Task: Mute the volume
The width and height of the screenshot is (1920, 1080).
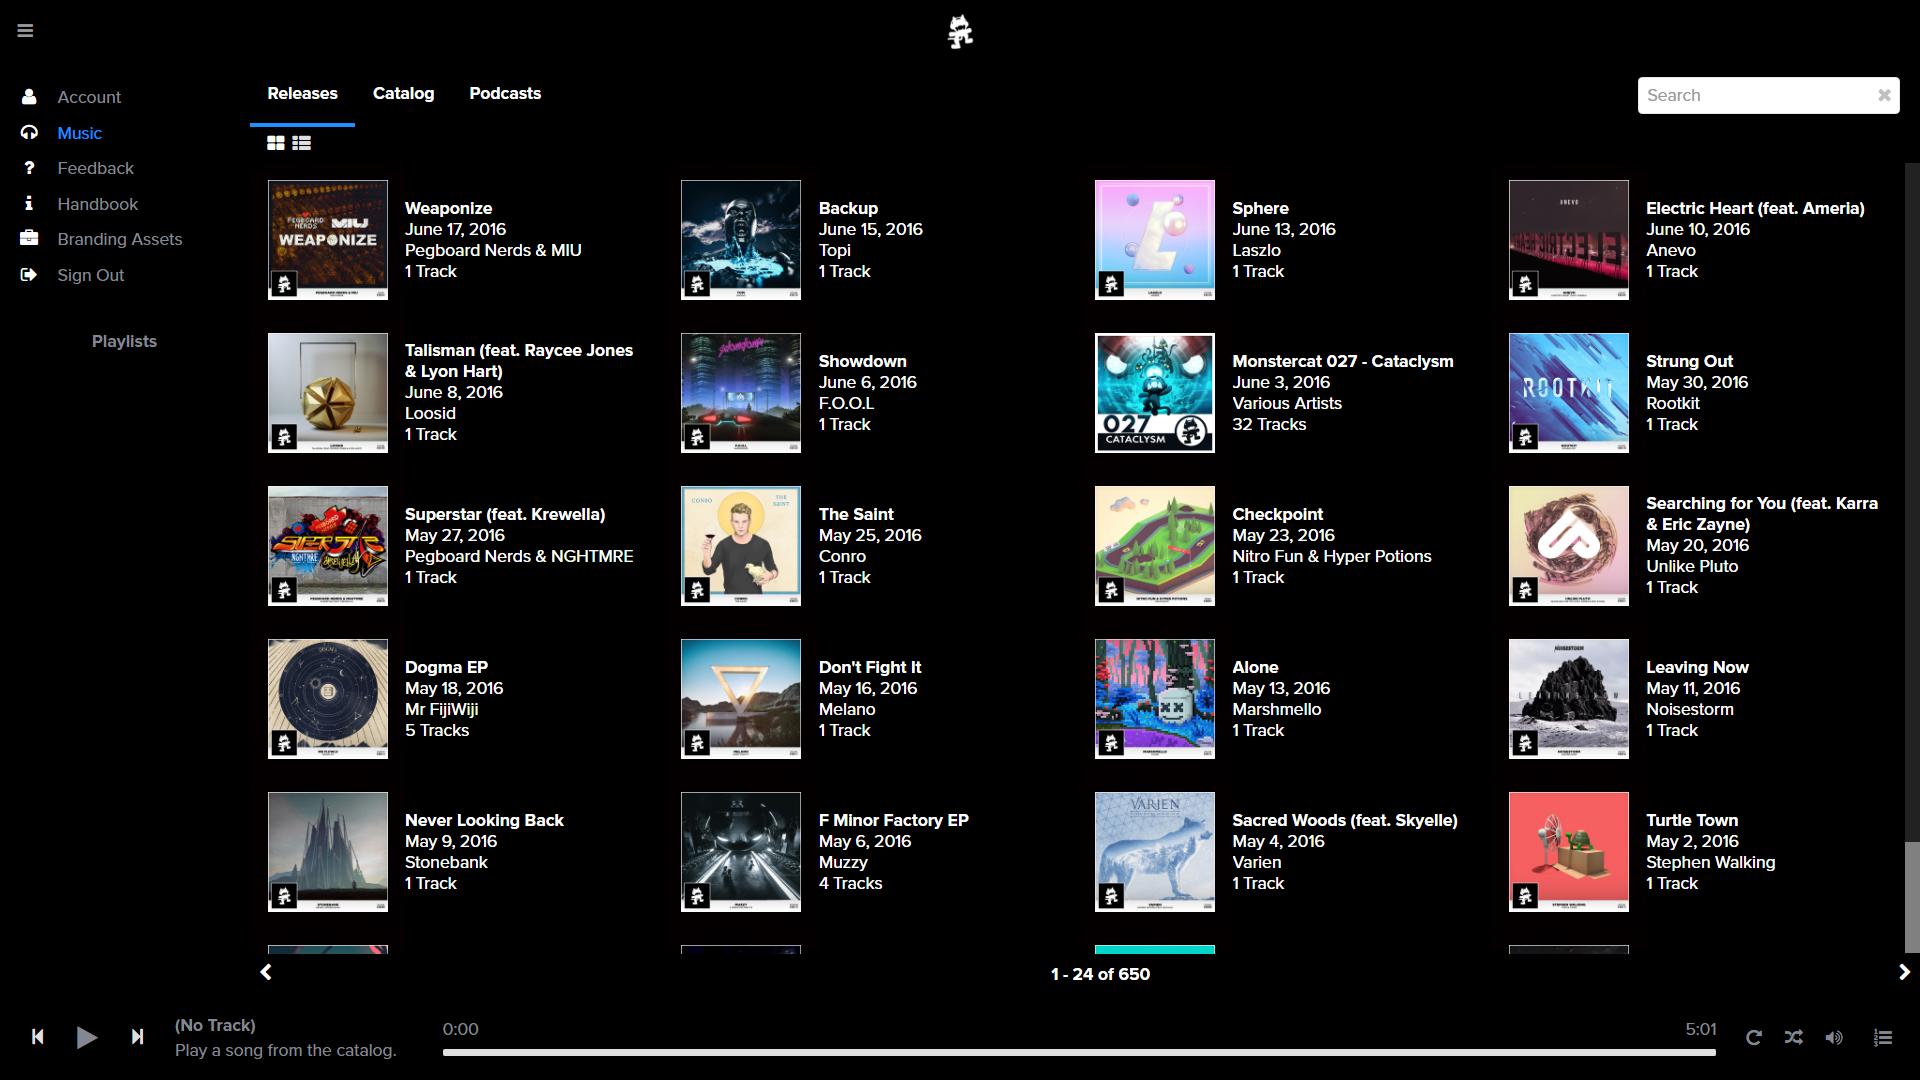Action: [1834, 1038]
